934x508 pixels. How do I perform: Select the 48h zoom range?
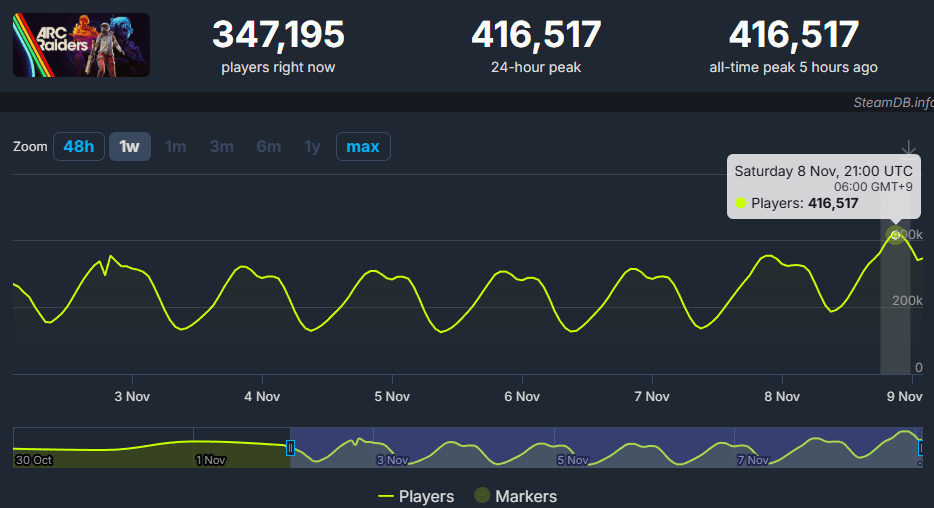point(78,146)
